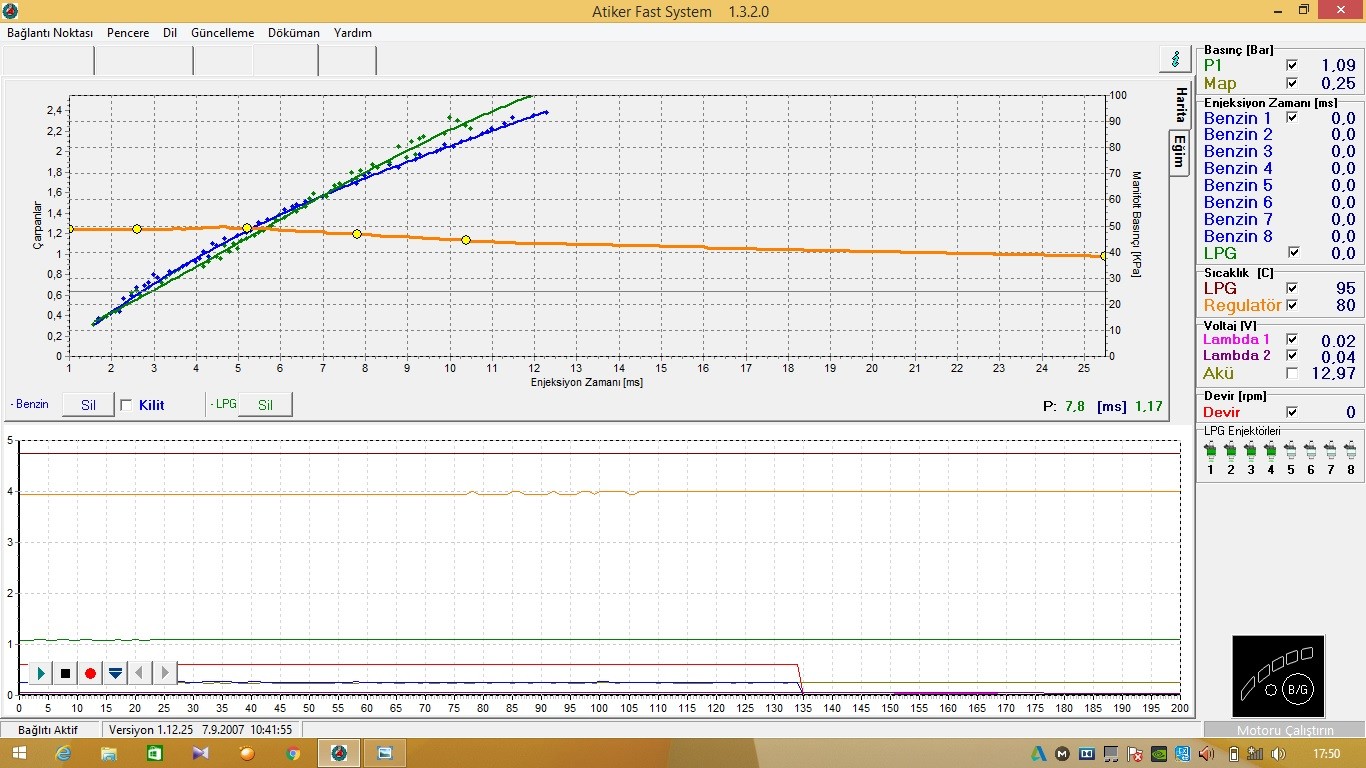Click the yellow curve point at 10.4 ms
This screenshot has height=768, width=1366.
(x=466, y=240)
